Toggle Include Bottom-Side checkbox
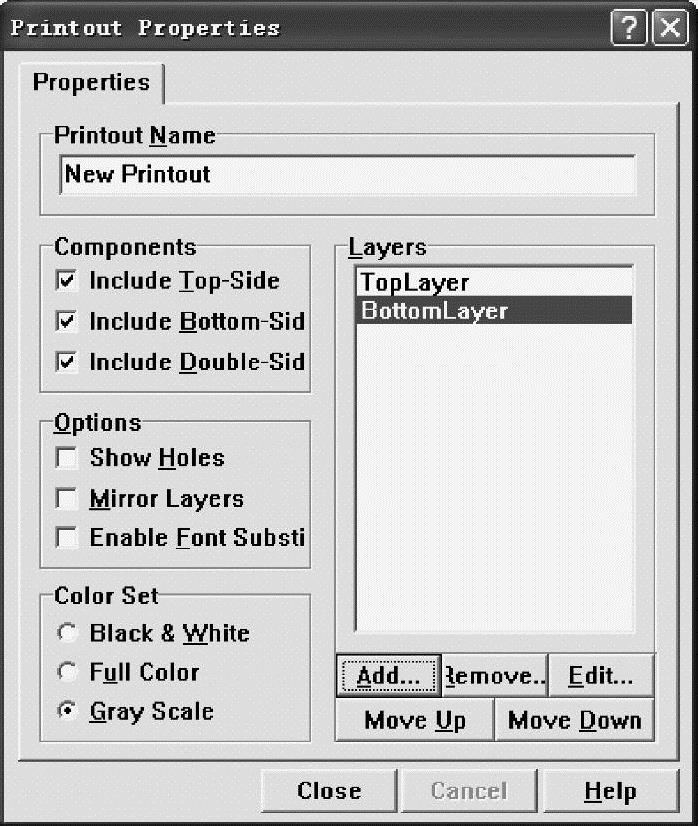The height and width of the screenshot is (826, 698). [x=67, y=321]
